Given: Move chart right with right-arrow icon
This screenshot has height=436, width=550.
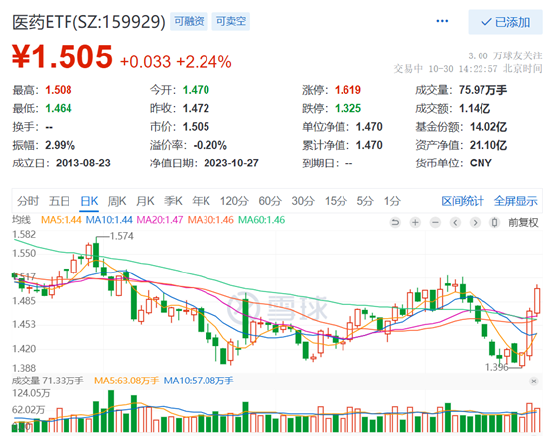Looking at the screenshot, I should [x=475, y=222].
